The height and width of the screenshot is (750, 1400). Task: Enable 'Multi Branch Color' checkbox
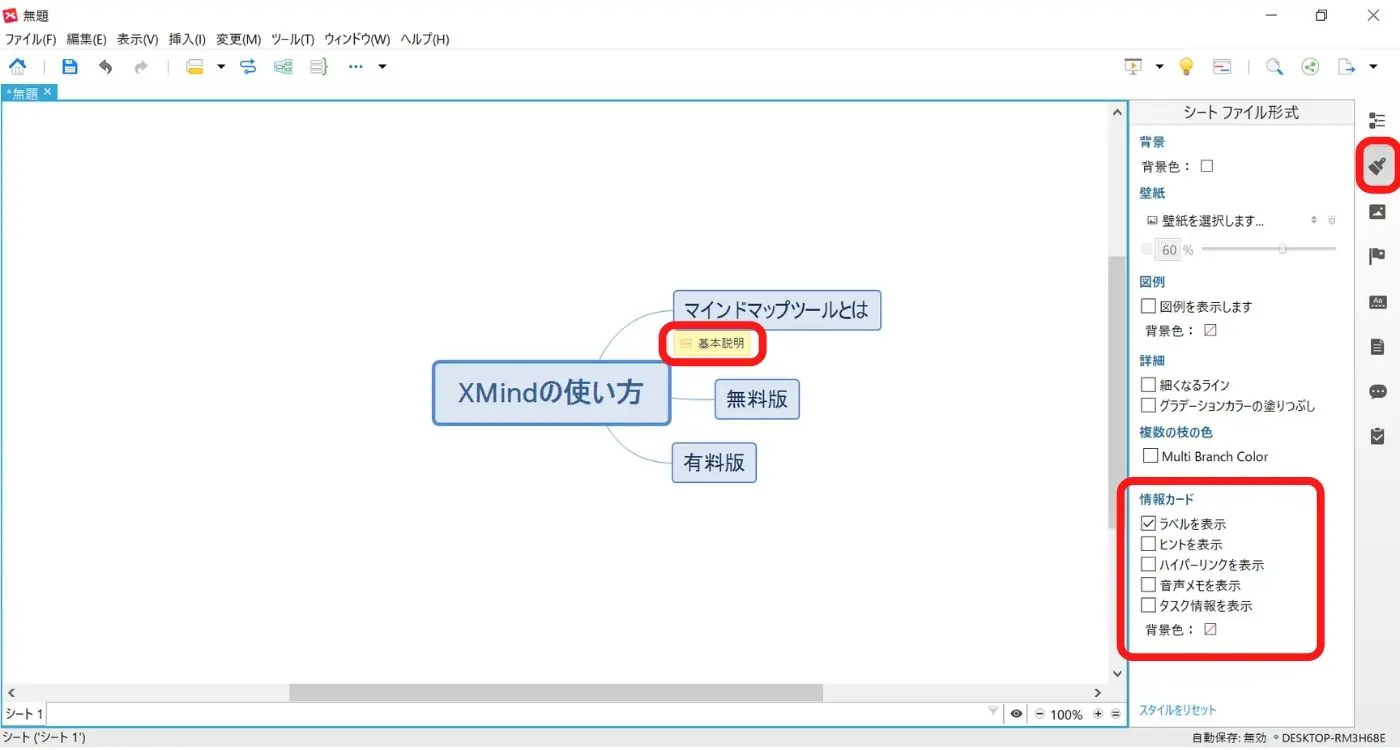click(x=1150, y=456)
